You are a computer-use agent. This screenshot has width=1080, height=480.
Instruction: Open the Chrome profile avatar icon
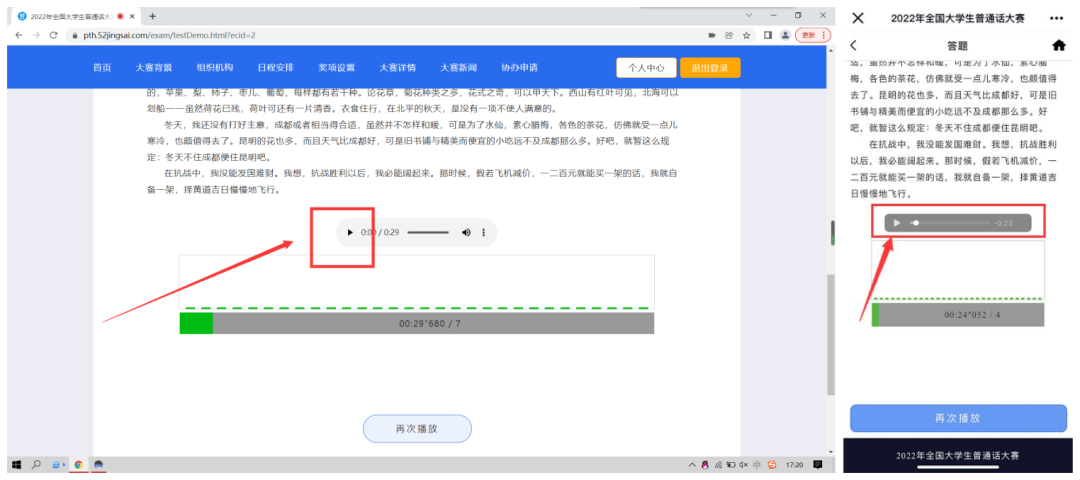pyautogui.click(x=784, y=35)
